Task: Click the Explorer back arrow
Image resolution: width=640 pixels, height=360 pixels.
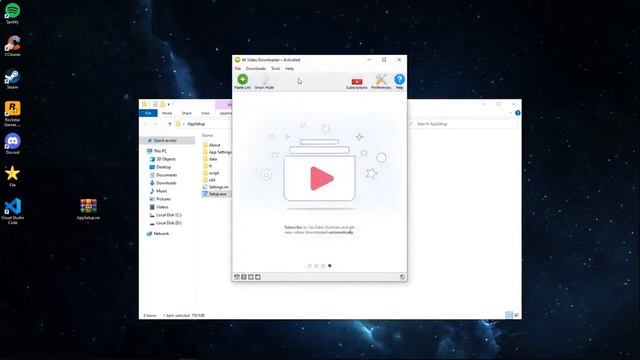Action: pos(145,124)
